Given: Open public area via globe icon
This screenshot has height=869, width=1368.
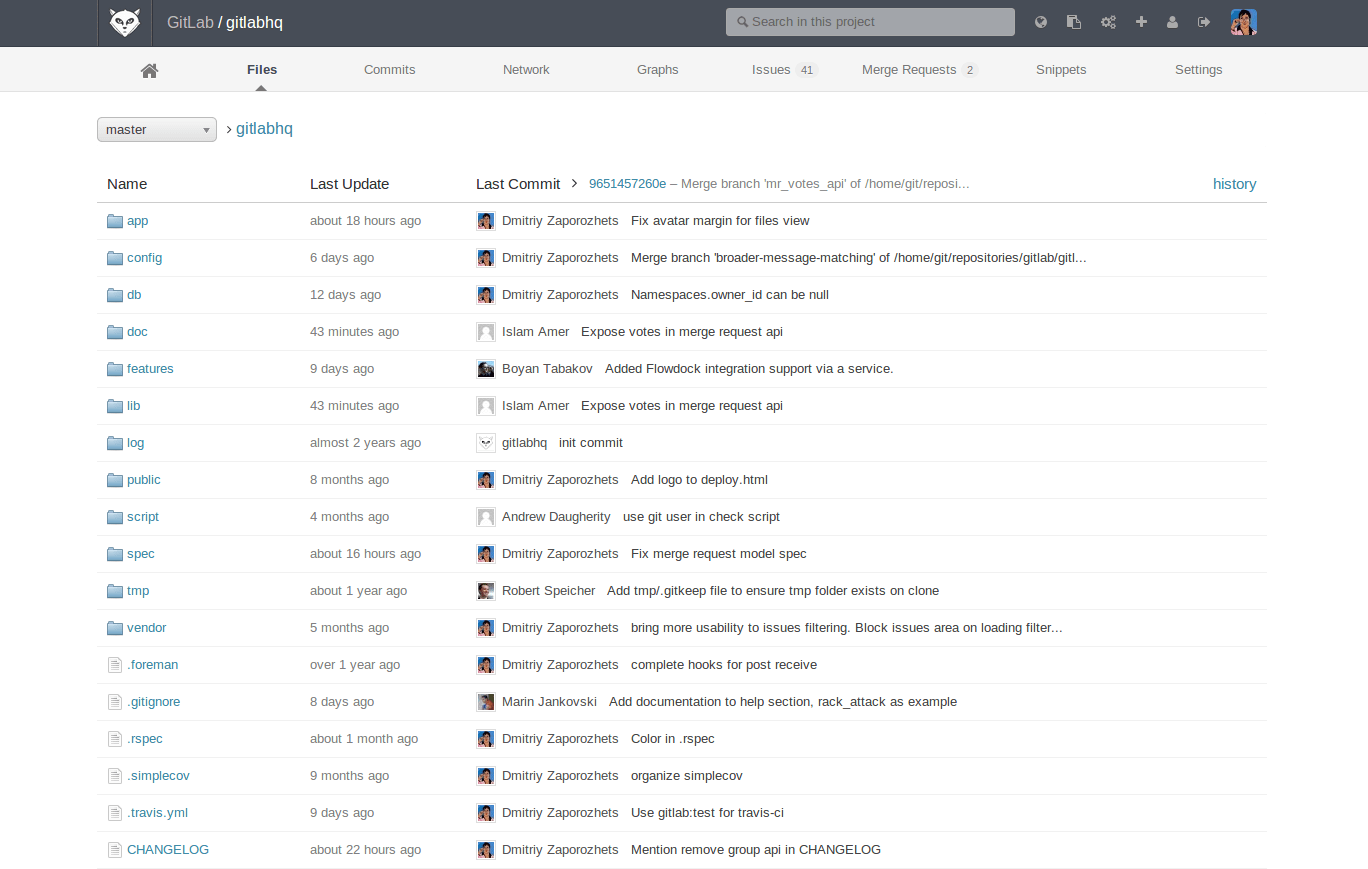Looking at the screenshot, I should coord(1041,22).
